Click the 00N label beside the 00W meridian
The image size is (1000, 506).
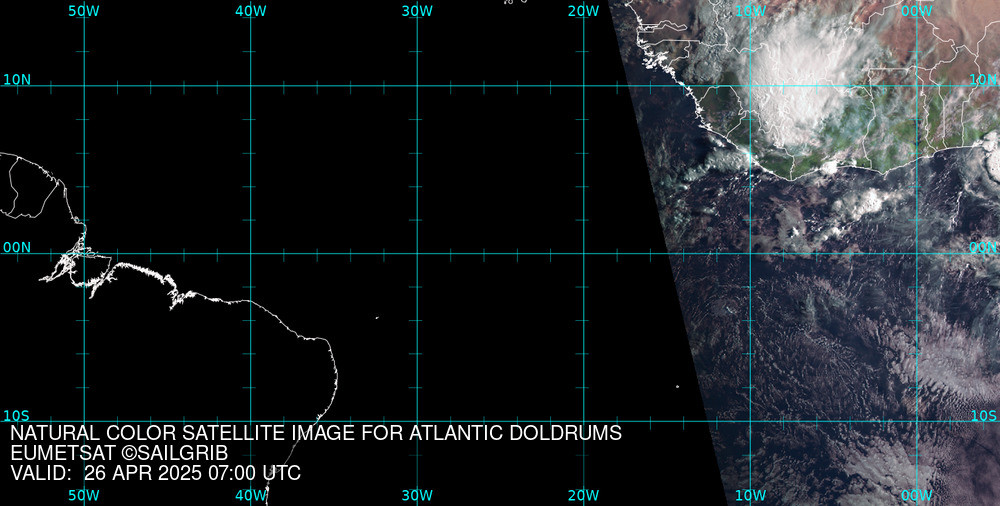[983, 248]
